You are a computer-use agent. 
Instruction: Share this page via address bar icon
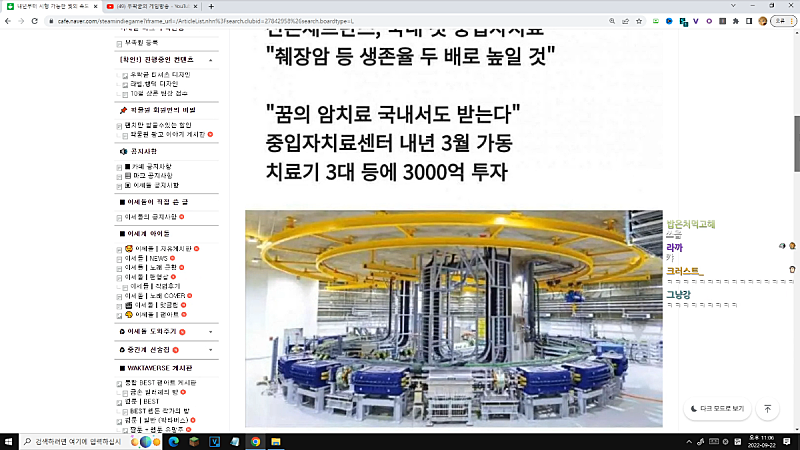click(x=626, y=21)
